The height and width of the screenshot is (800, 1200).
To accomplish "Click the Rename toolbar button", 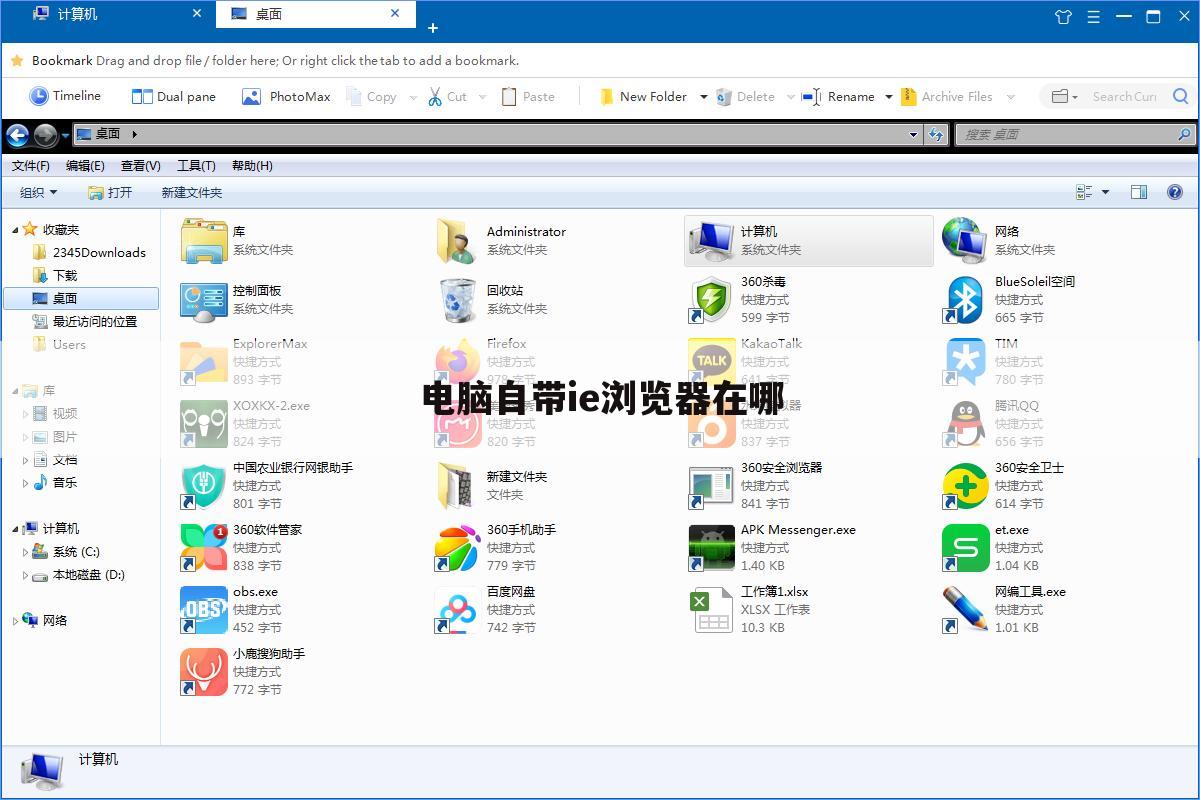I will (839, 96).
